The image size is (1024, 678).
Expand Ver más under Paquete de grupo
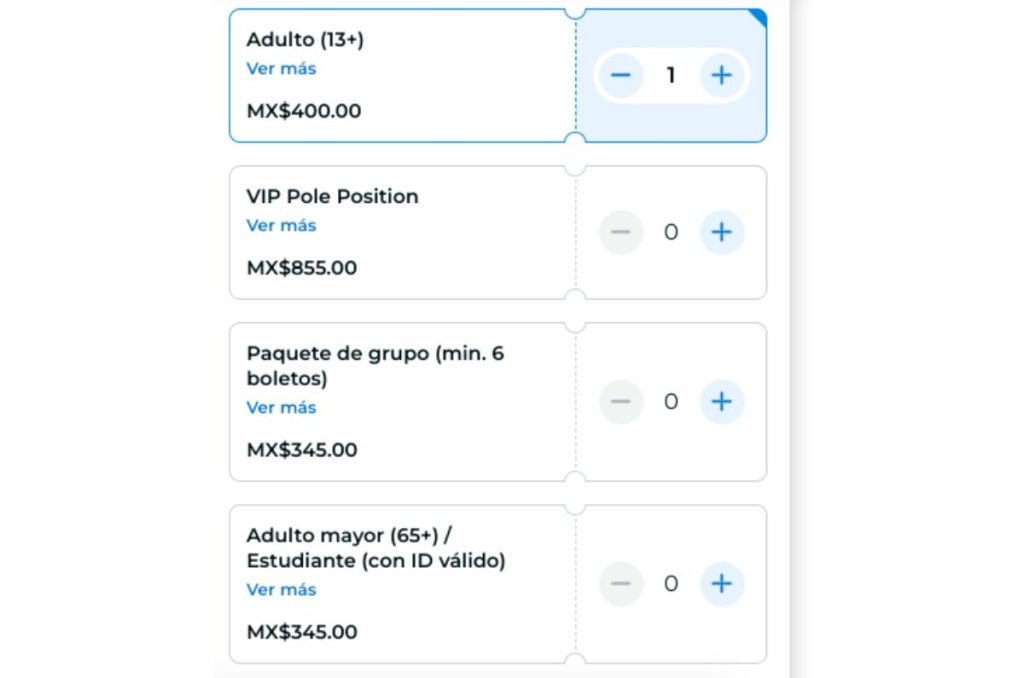(x=281, y=408)
